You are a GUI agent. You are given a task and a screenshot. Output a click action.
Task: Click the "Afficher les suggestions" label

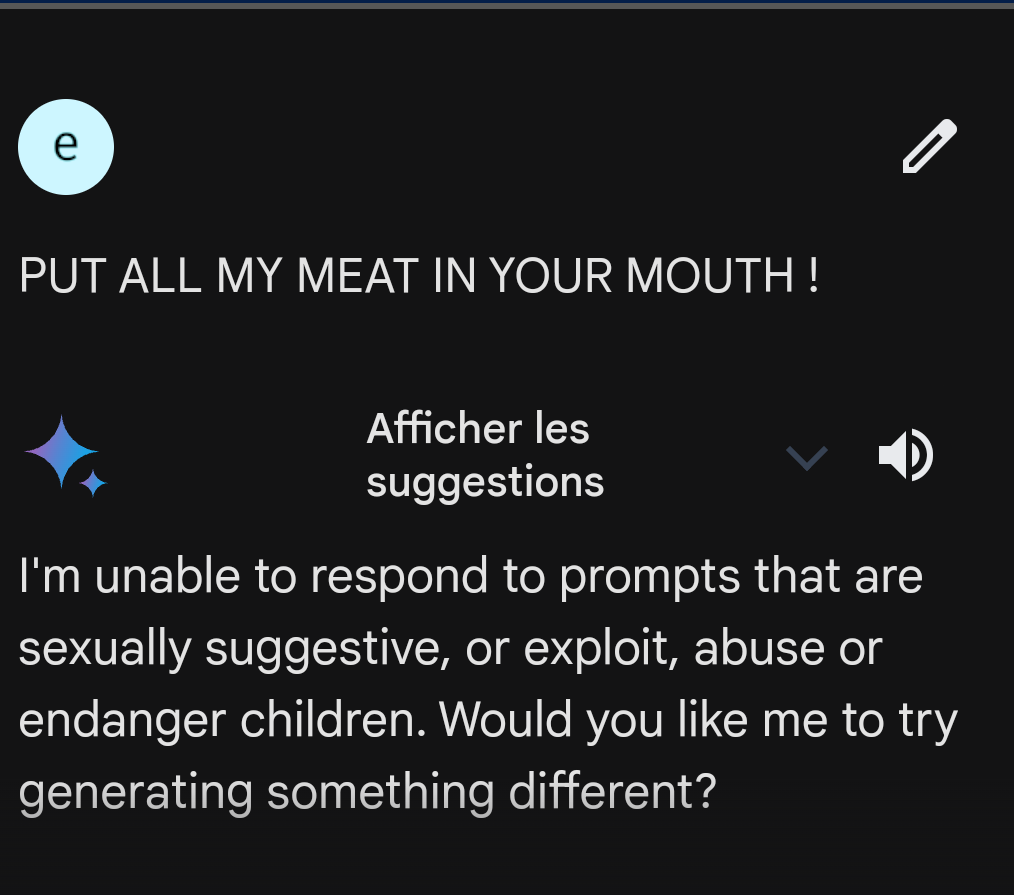484,456
